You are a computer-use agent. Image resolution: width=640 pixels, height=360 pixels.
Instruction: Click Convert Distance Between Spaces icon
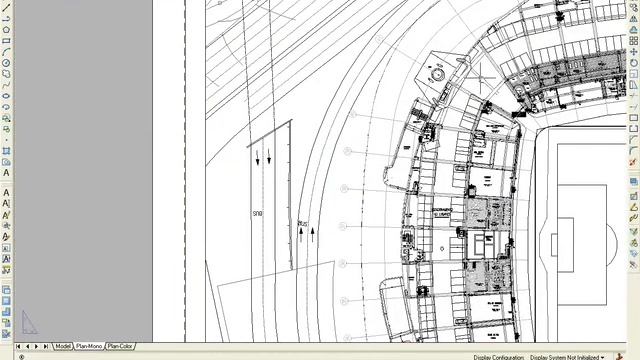pyautogui.click(x=6, y=269)
